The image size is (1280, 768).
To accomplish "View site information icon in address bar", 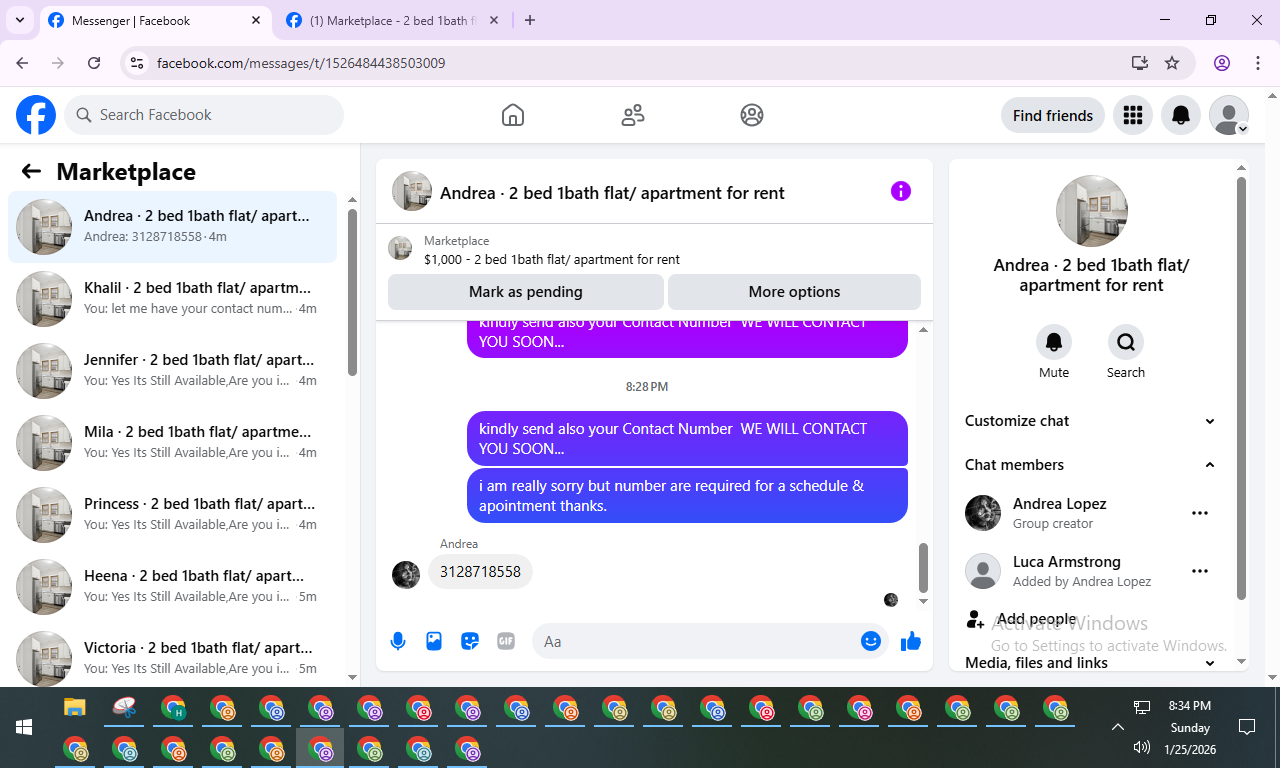I will 138,63.
